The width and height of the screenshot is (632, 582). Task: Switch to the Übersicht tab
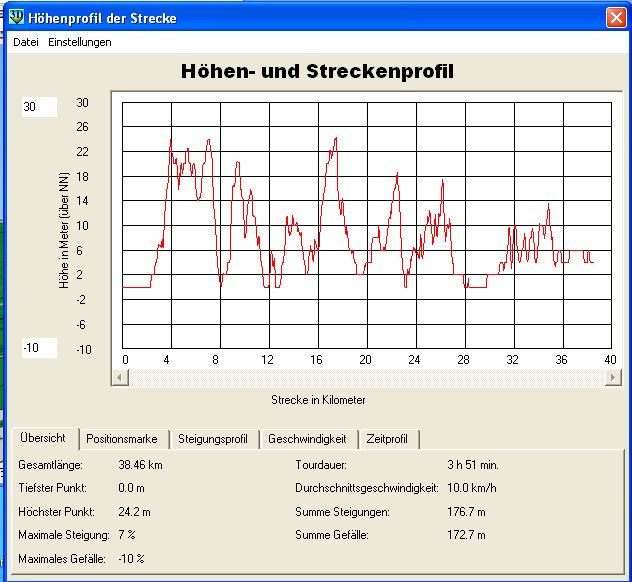point(43,439)
